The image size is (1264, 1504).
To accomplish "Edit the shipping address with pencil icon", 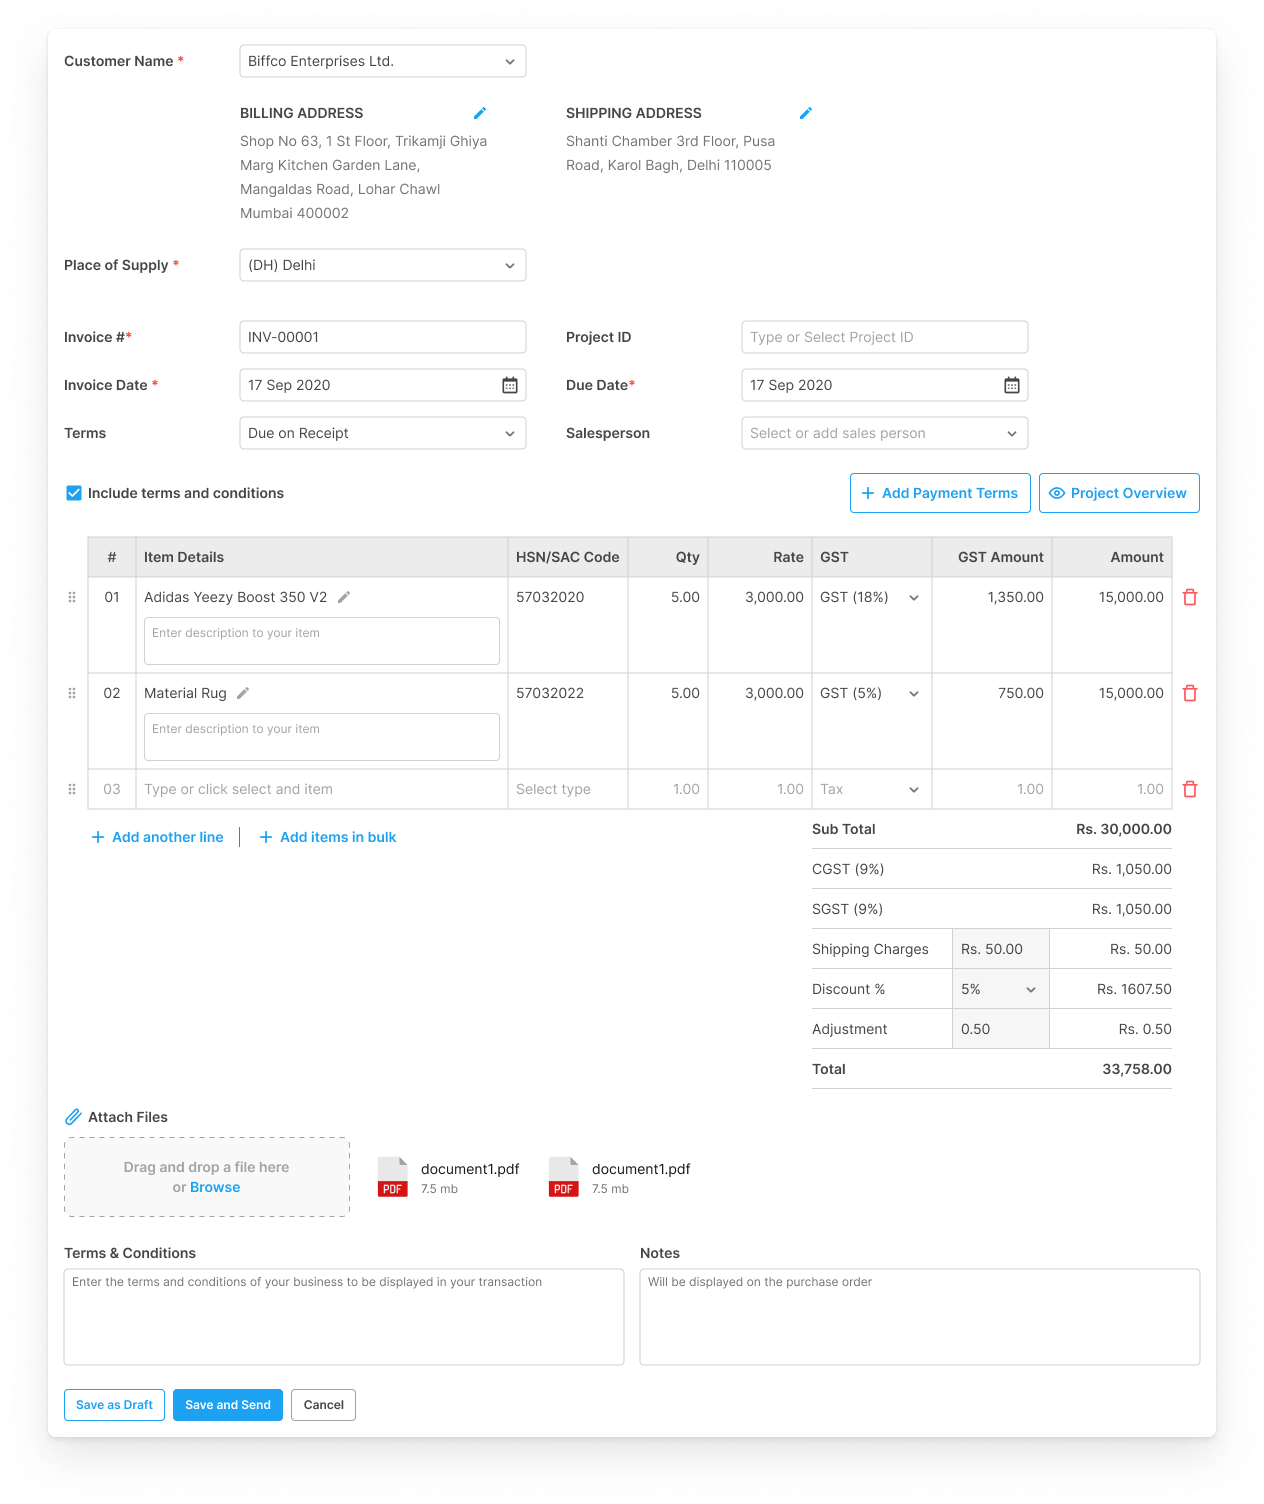I will tap(806, 113).
